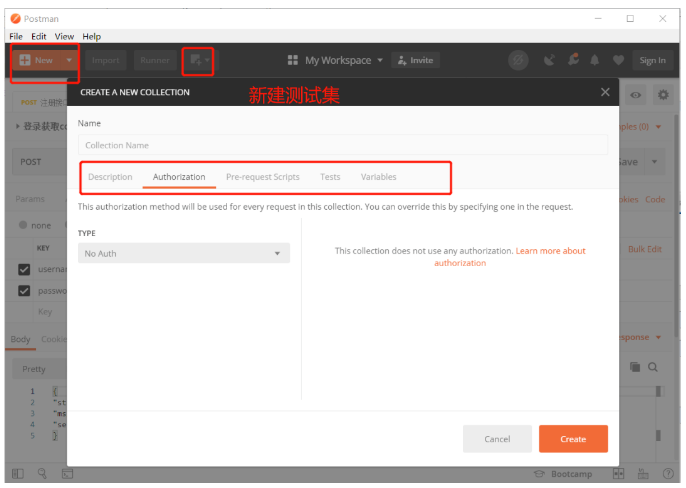Open the POST method dropdown
The width and height of the screenshot is (686, 488).
tap(39, 162)
